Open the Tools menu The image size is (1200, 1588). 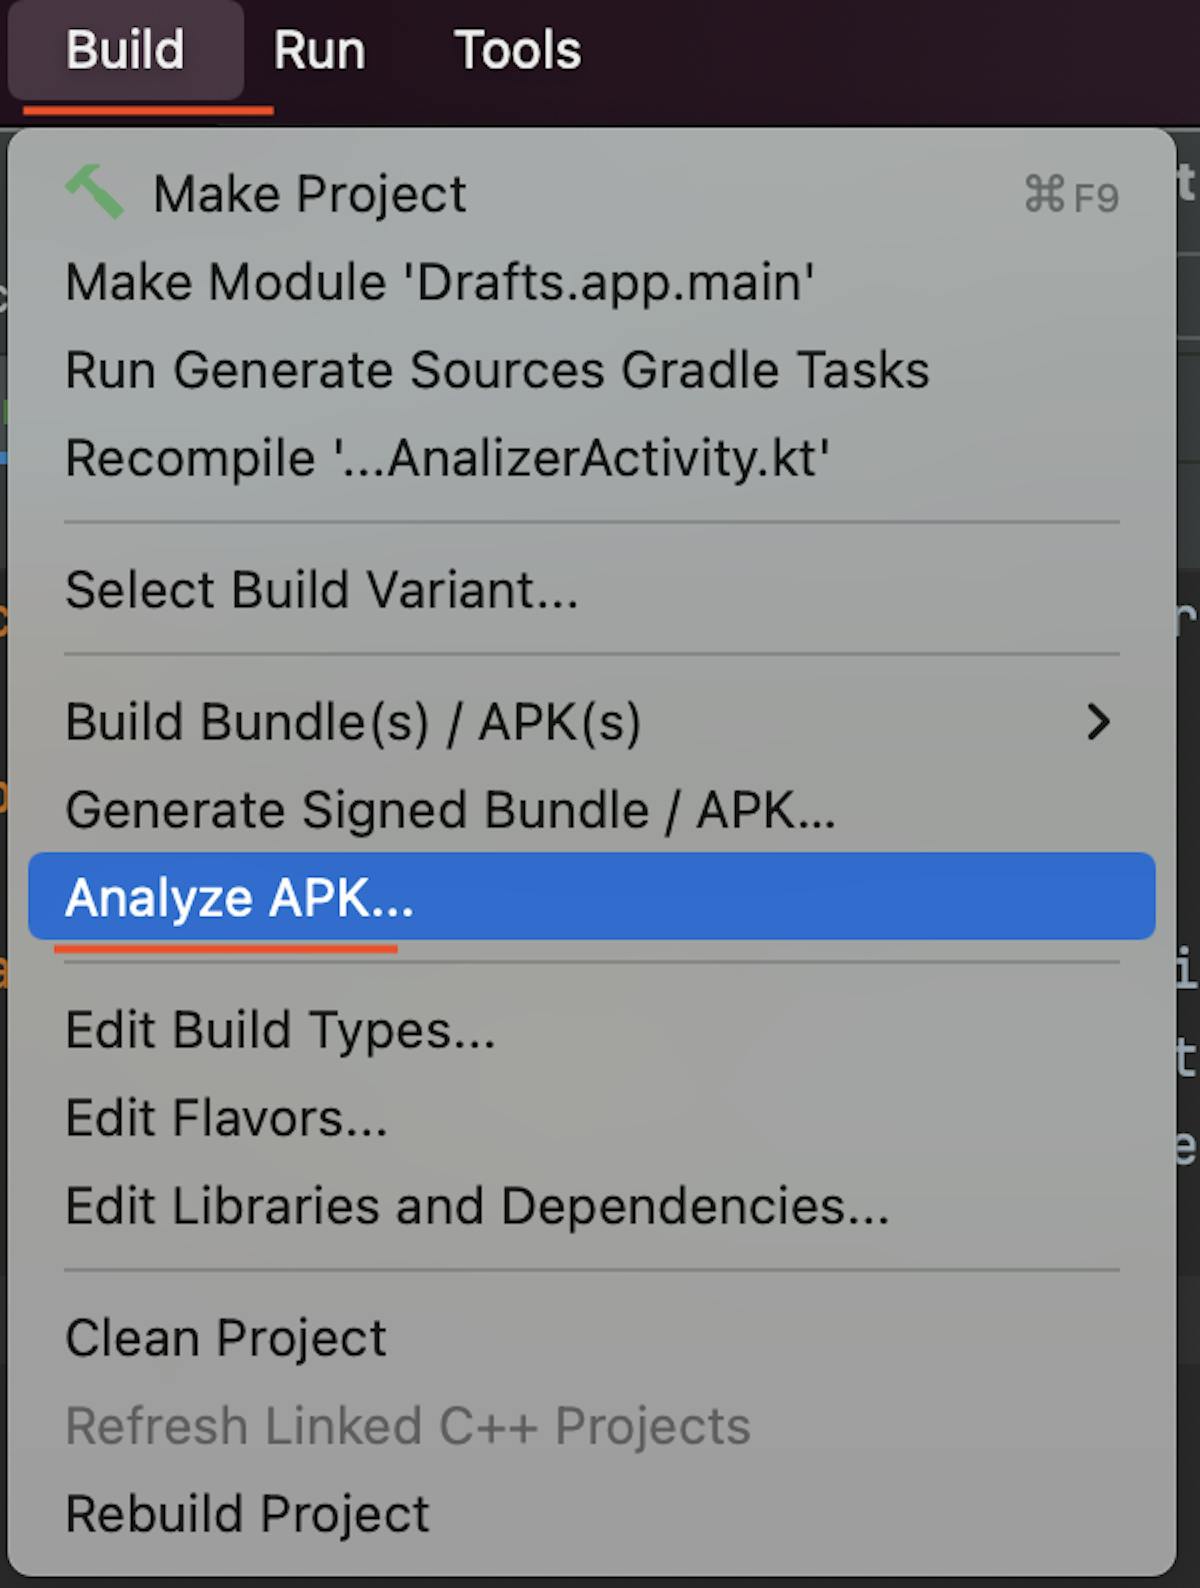(517, 50)
